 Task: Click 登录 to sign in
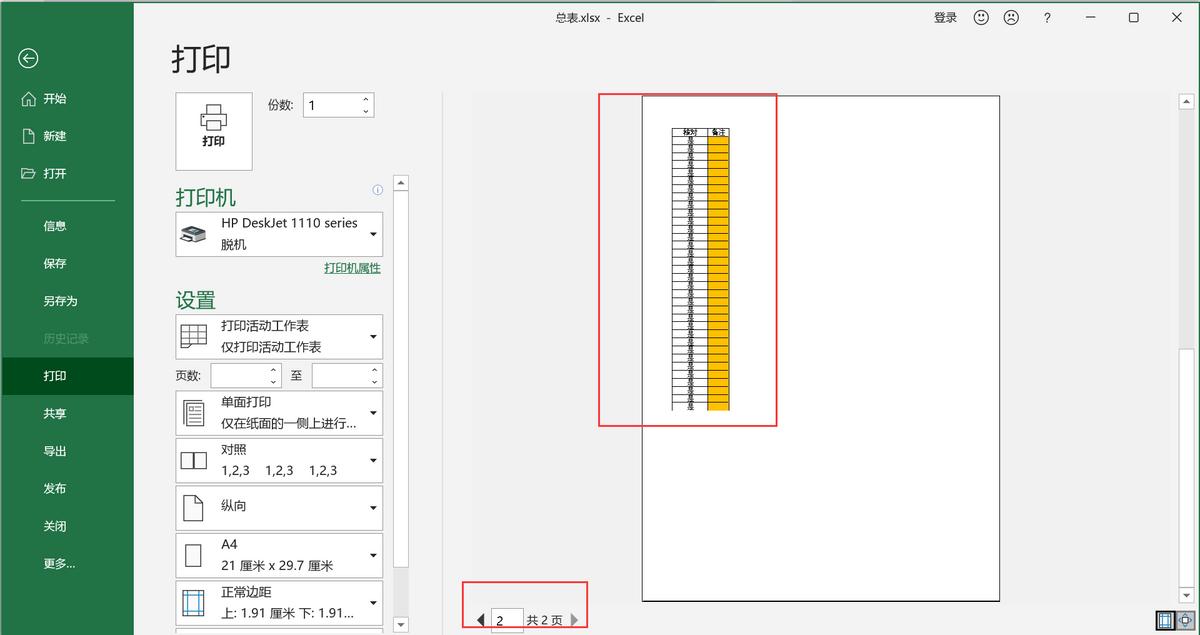coord(945,17)
